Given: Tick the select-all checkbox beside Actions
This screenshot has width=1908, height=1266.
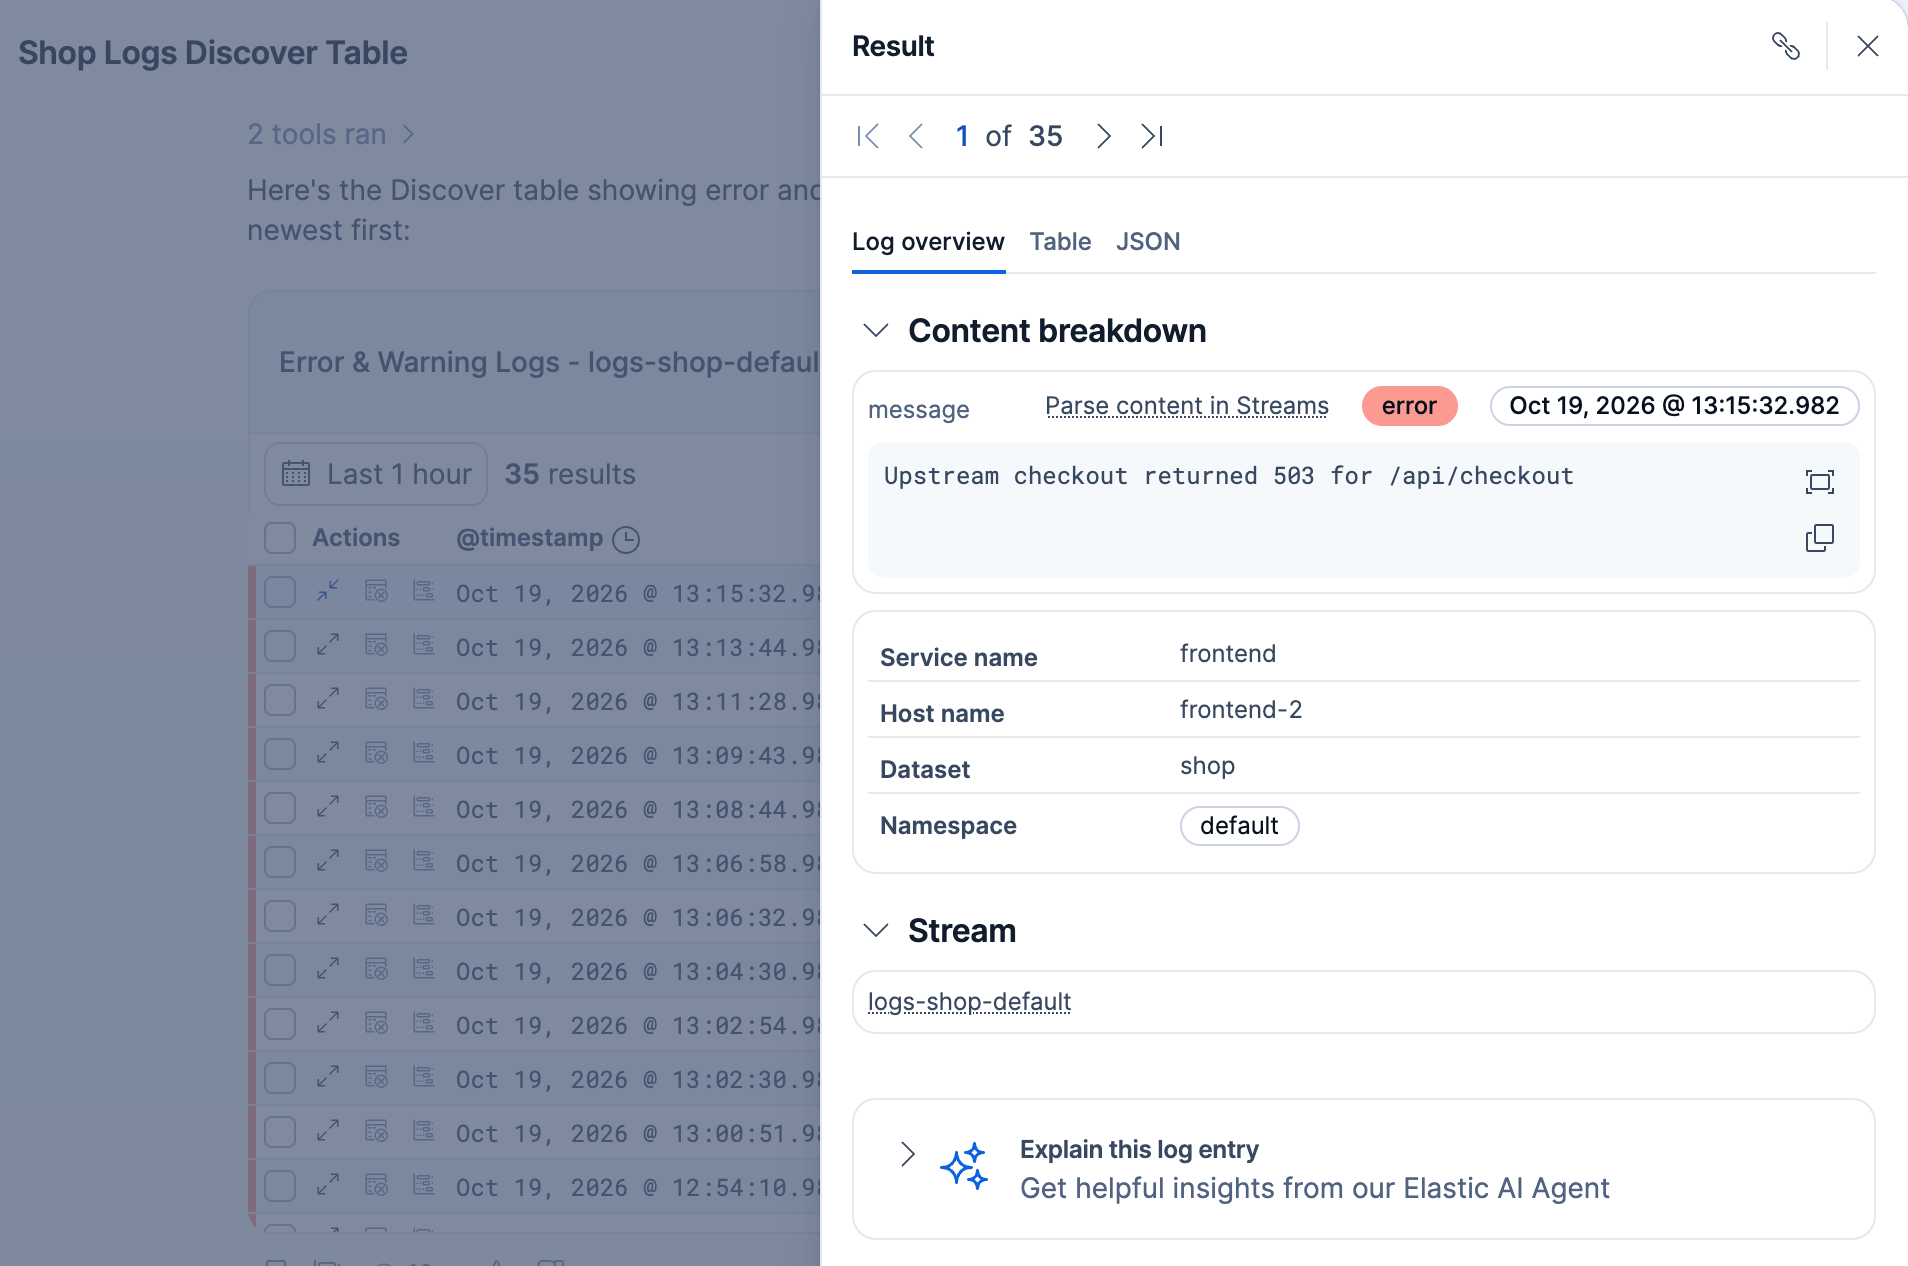Looking at the screenshot, I should tap(280, 538).
